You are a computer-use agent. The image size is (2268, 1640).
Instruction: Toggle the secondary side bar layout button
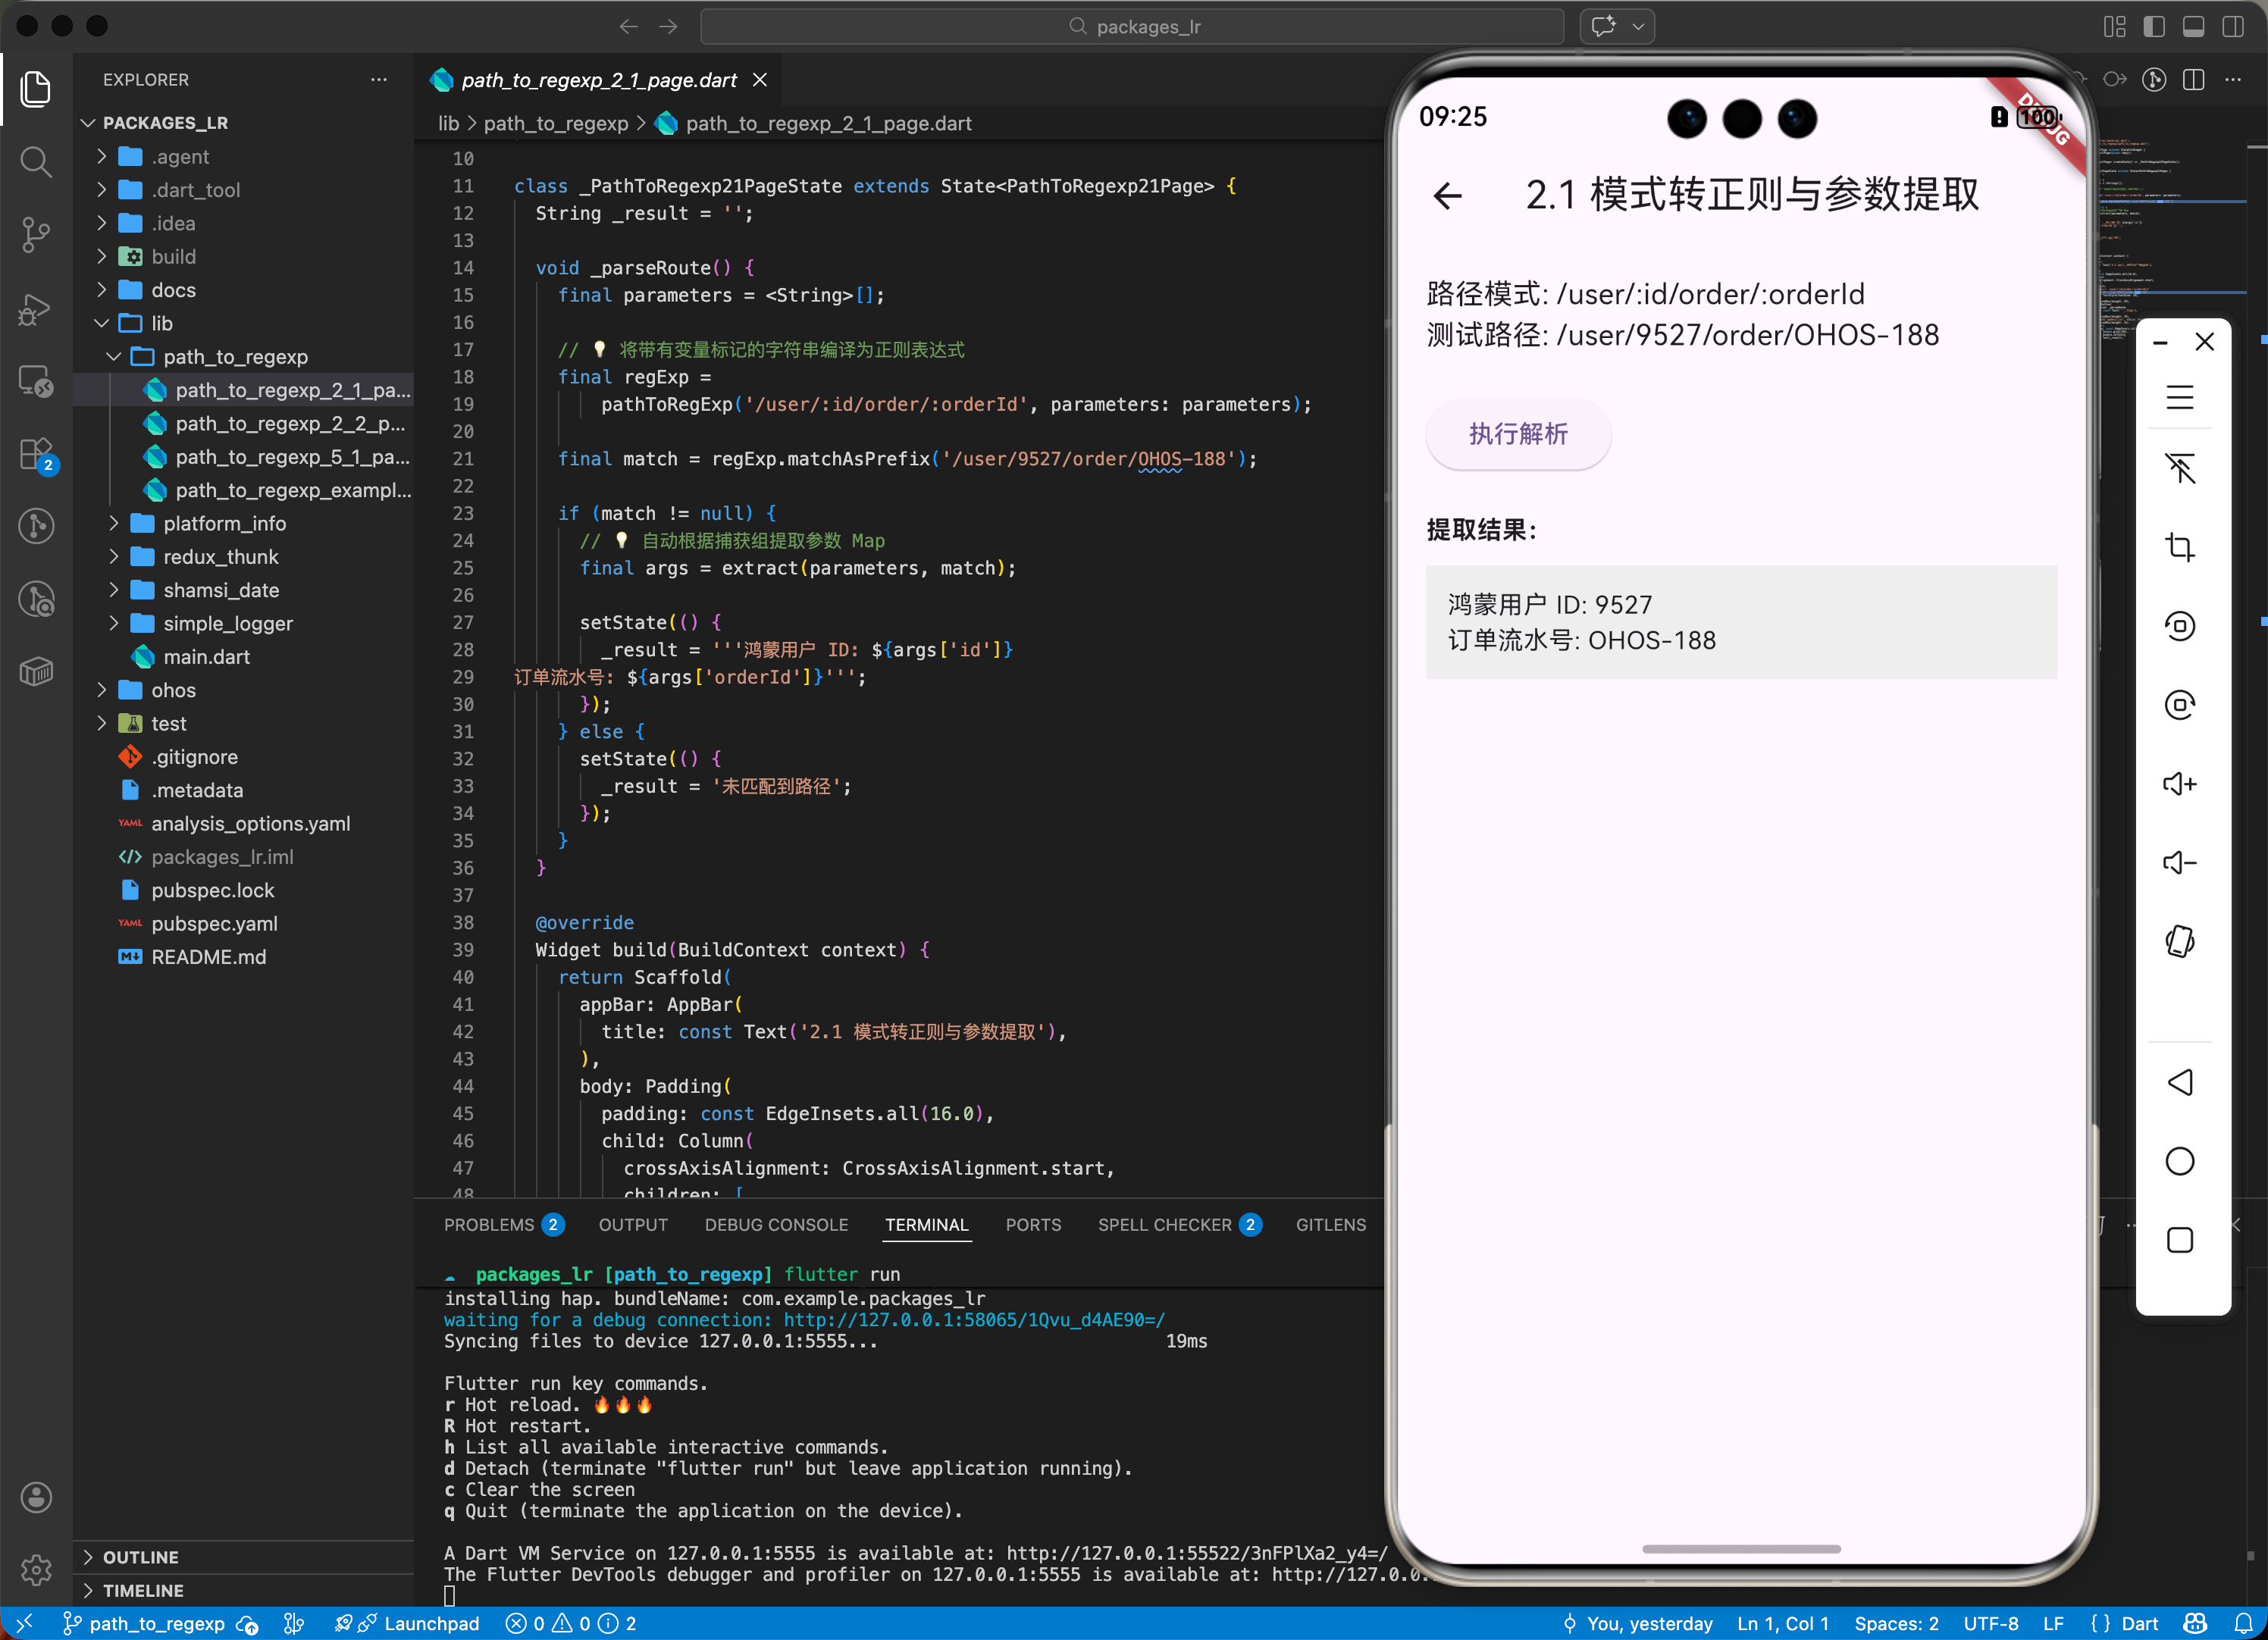click(x=2232, y=26)
